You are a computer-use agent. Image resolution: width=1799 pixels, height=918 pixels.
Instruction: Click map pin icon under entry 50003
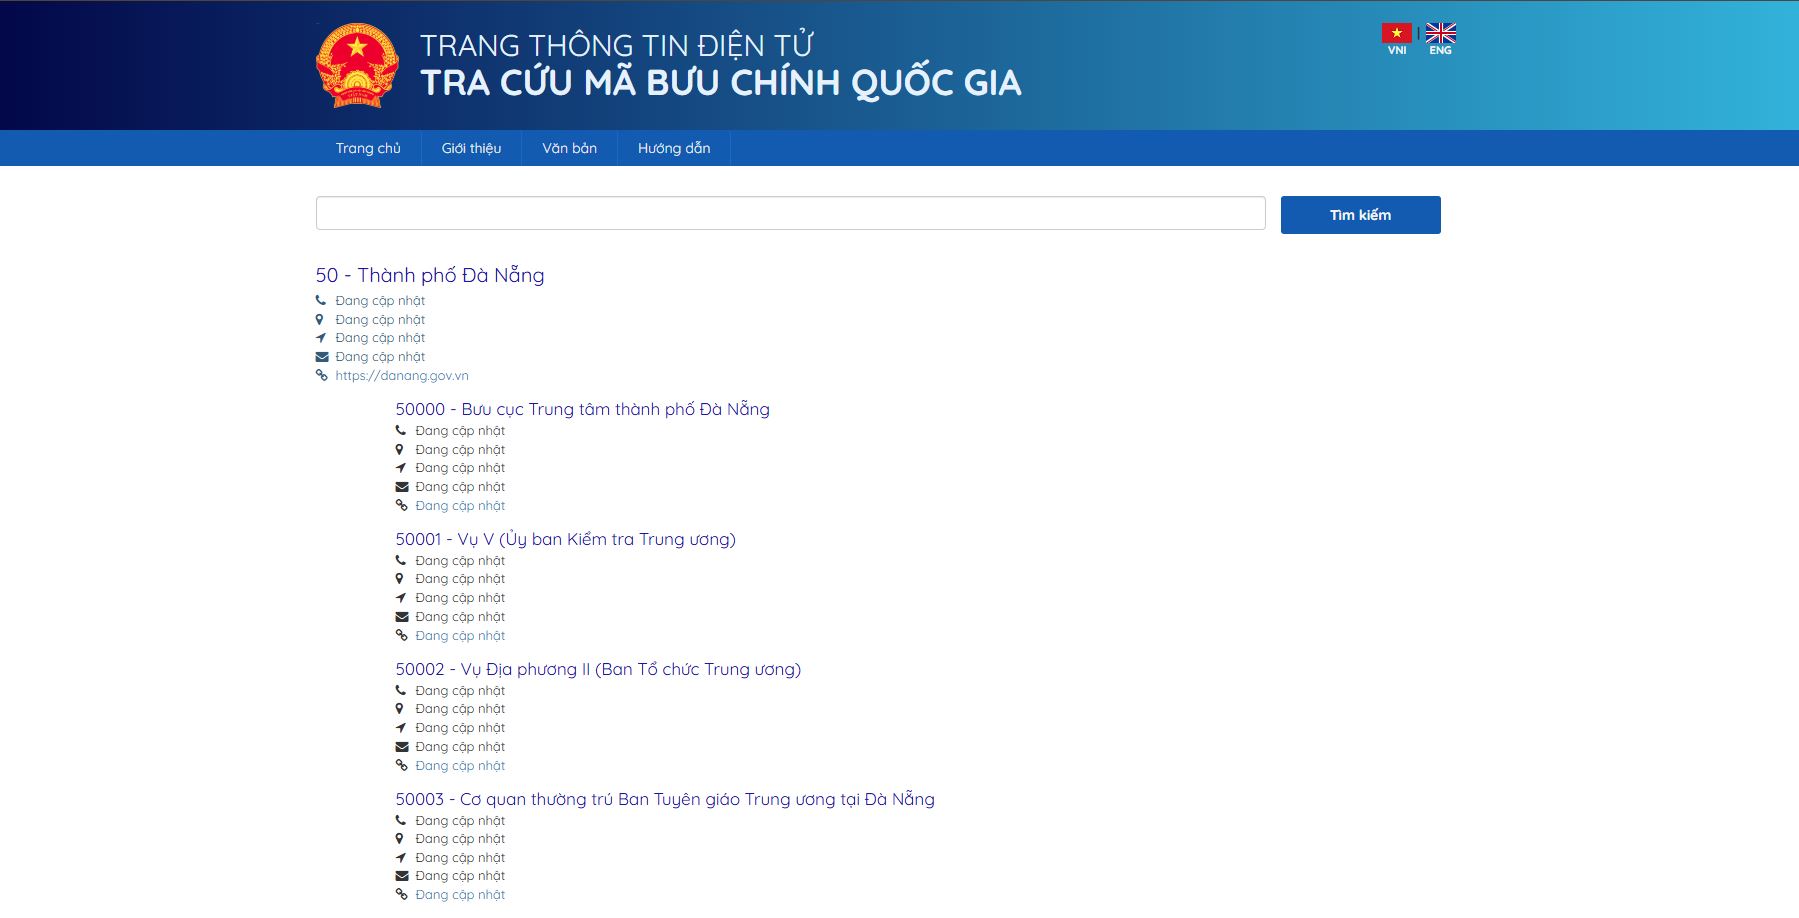tap(400, 839)
